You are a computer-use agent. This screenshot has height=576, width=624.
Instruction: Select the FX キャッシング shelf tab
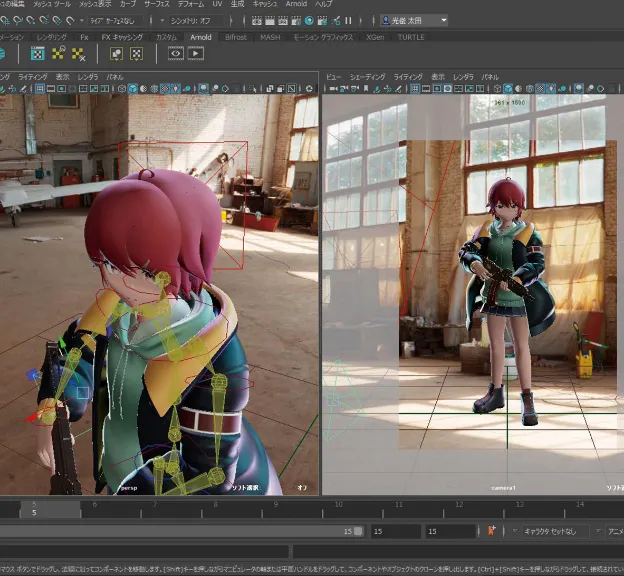click(x=122, y=37)
